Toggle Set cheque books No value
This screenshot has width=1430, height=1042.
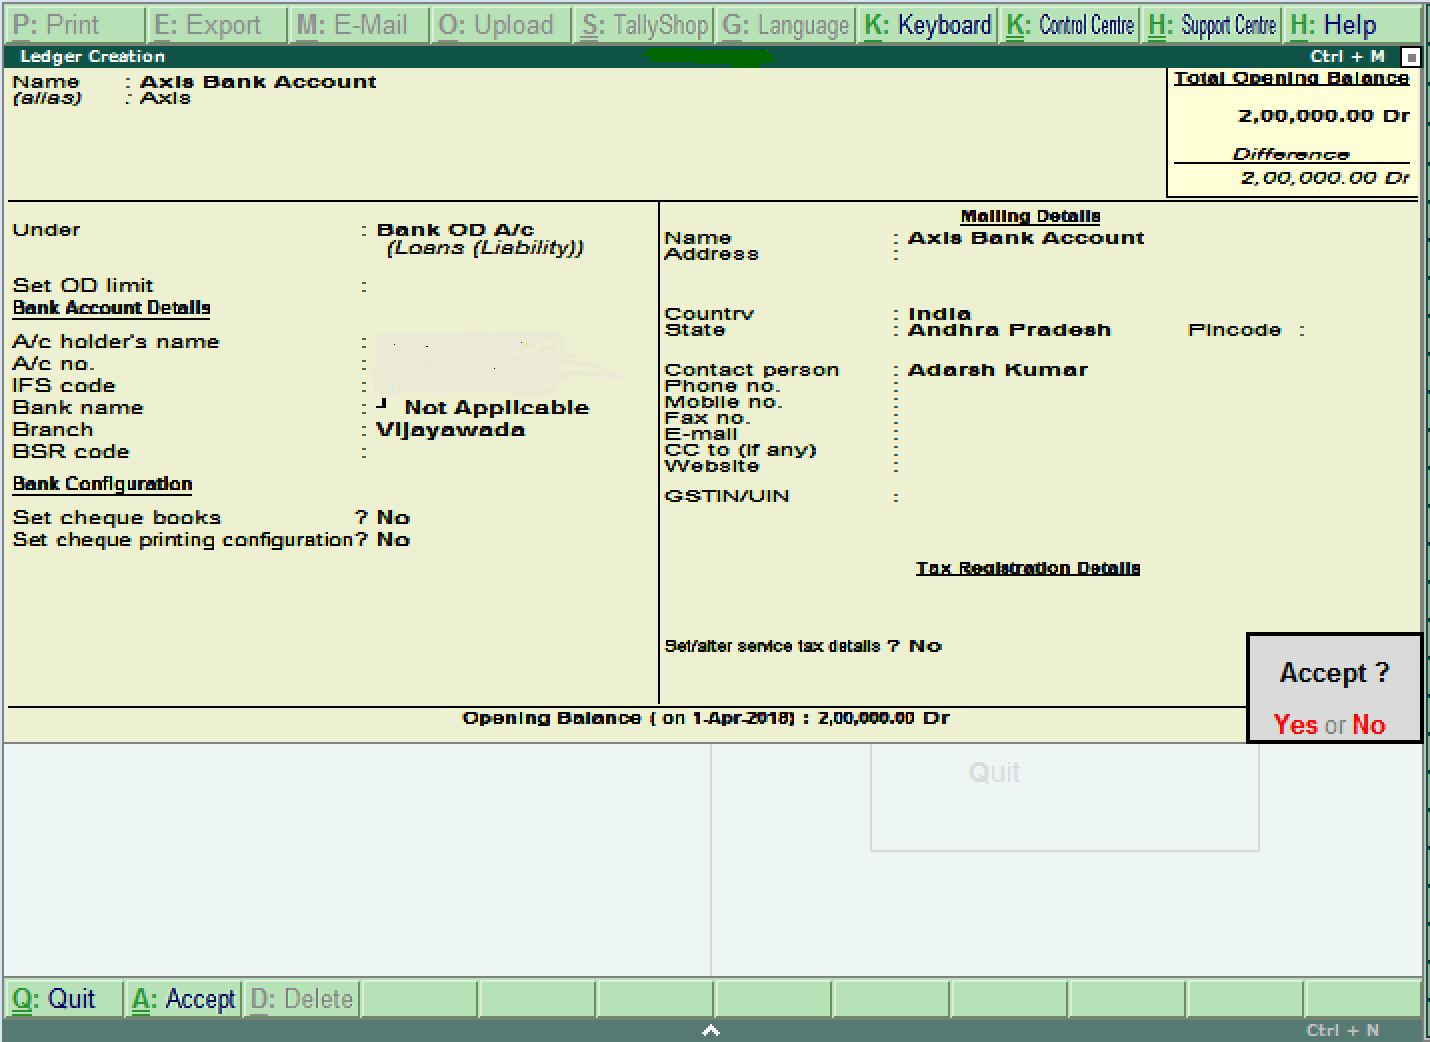point(393,517)
